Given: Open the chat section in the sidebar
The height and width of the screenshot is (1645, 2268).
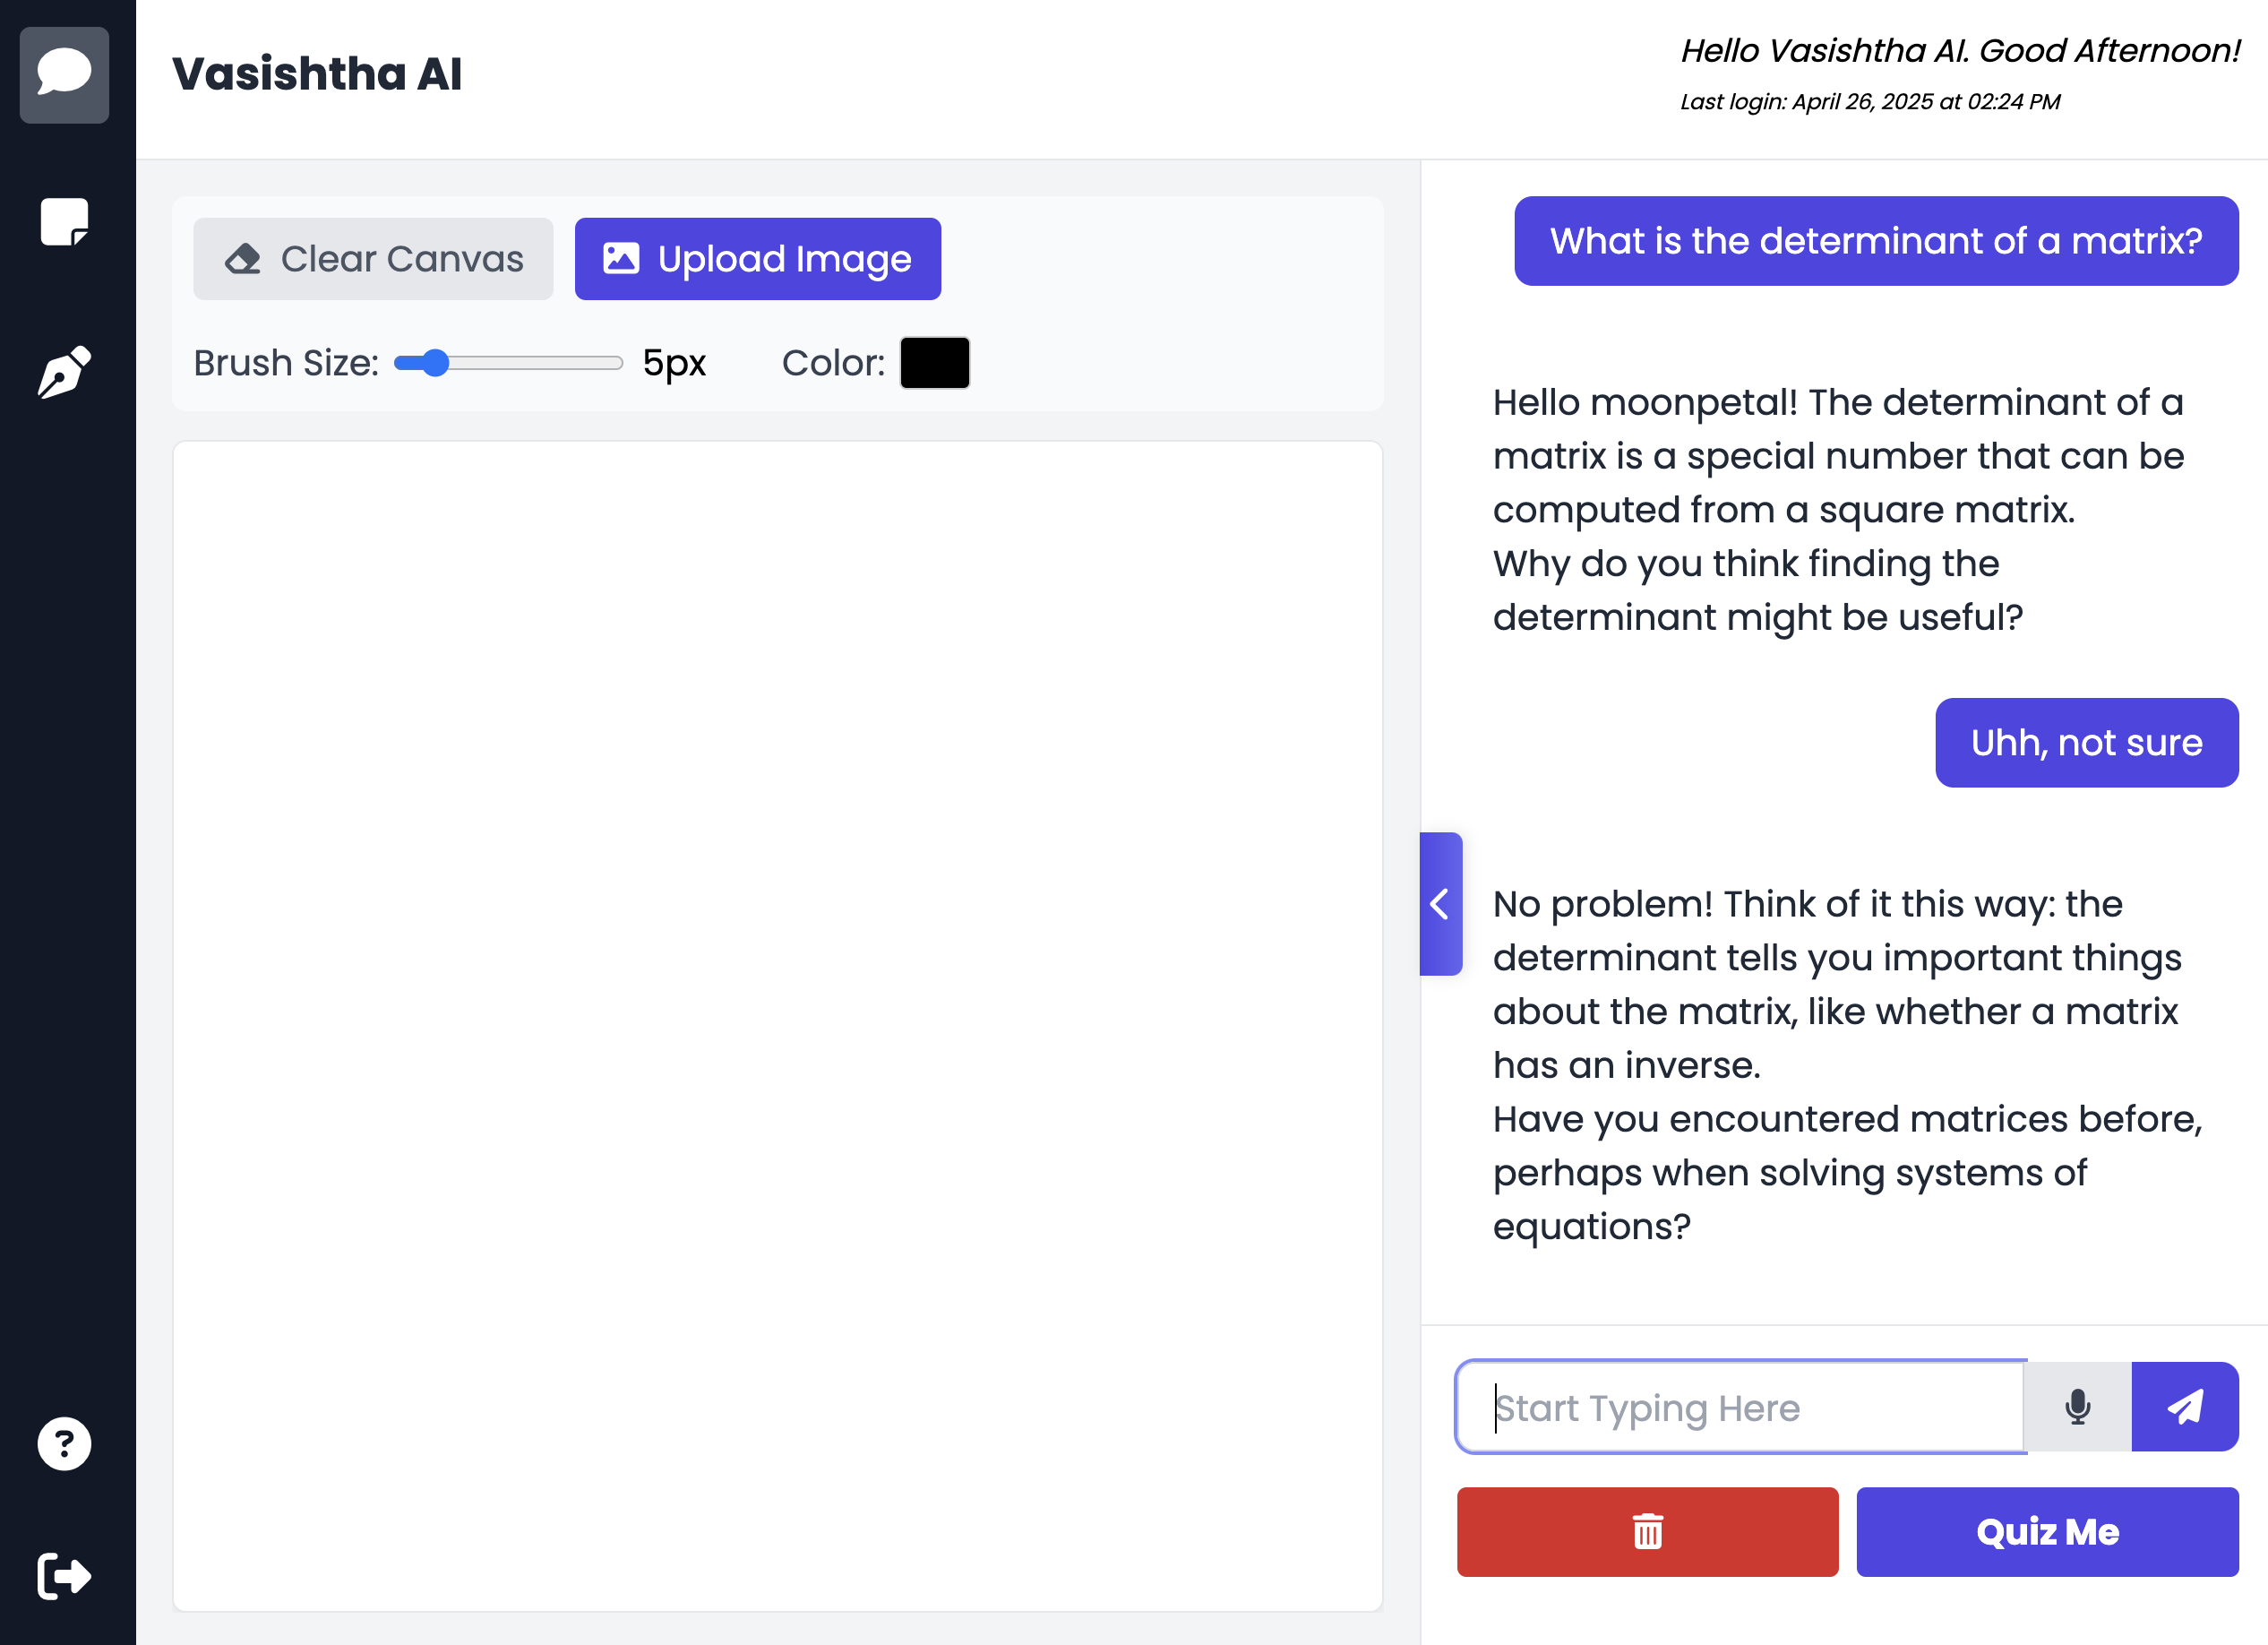Looking at the screenshot, I should click(64, 75).
